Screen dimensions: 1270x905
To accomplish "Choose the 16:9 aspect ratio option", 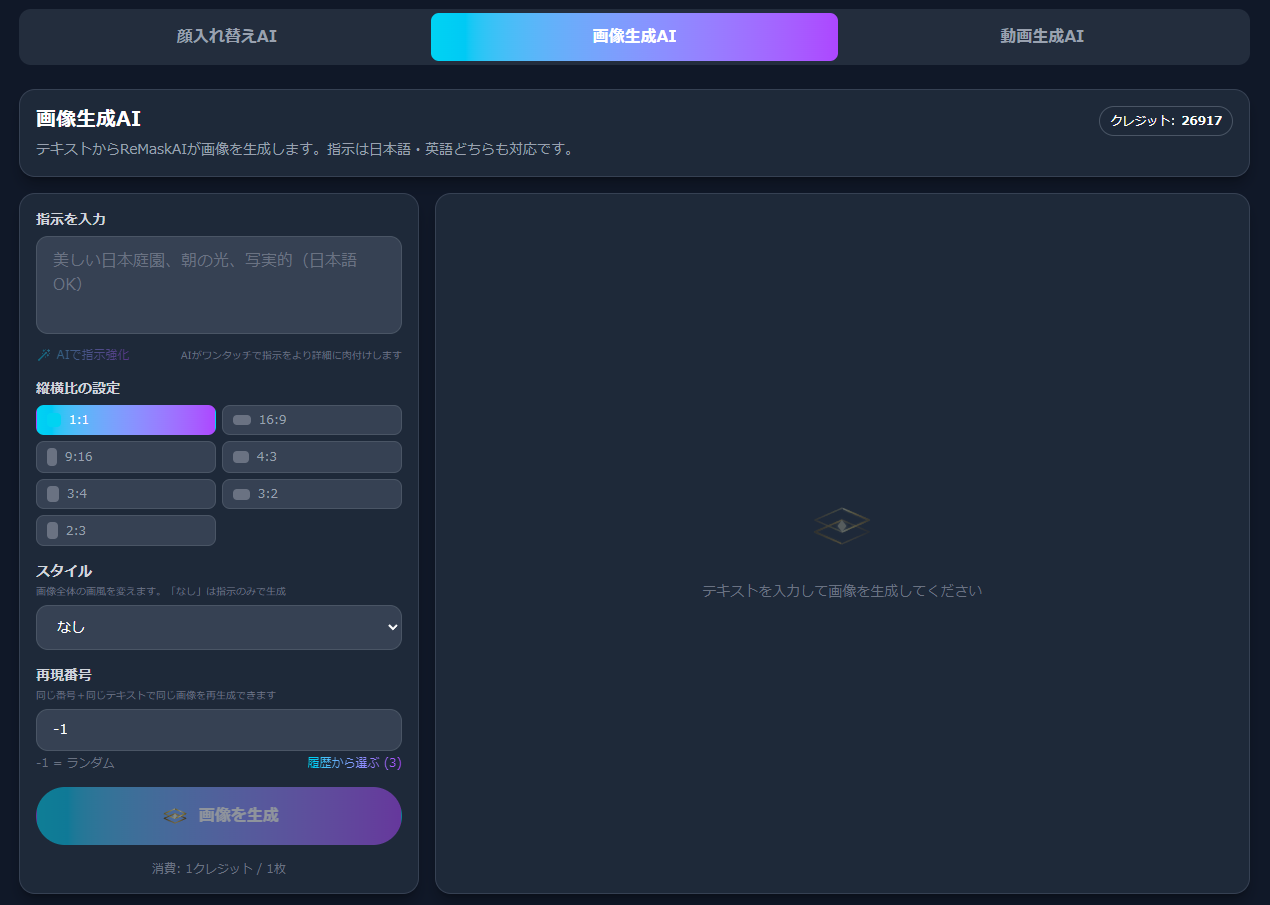I will [312, 420].
